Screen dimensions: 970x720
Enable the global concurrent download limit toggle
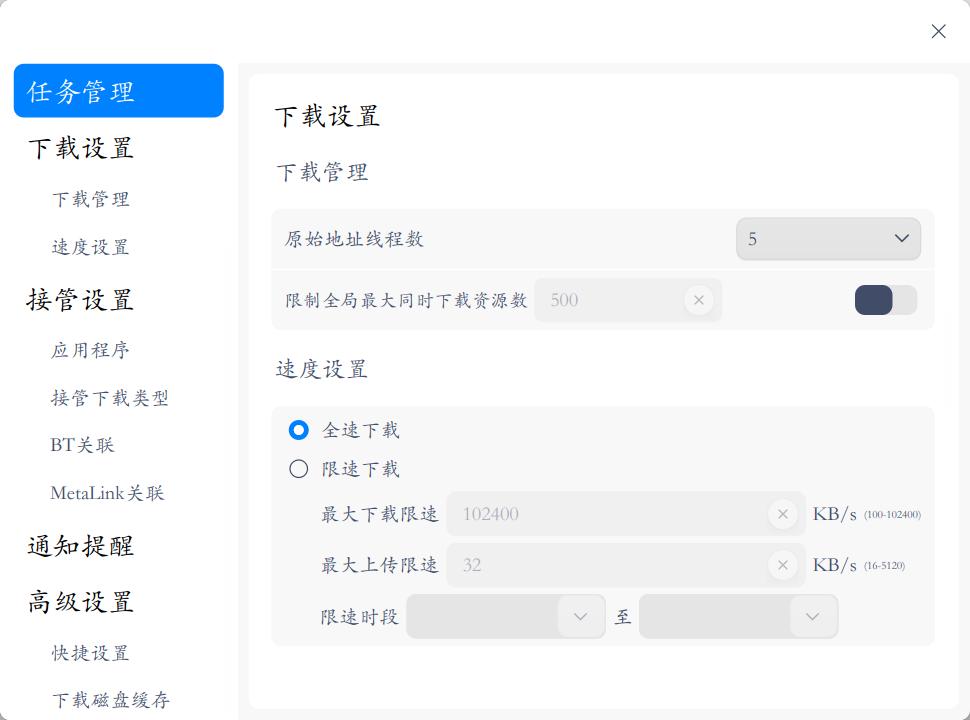coord(884,299)
